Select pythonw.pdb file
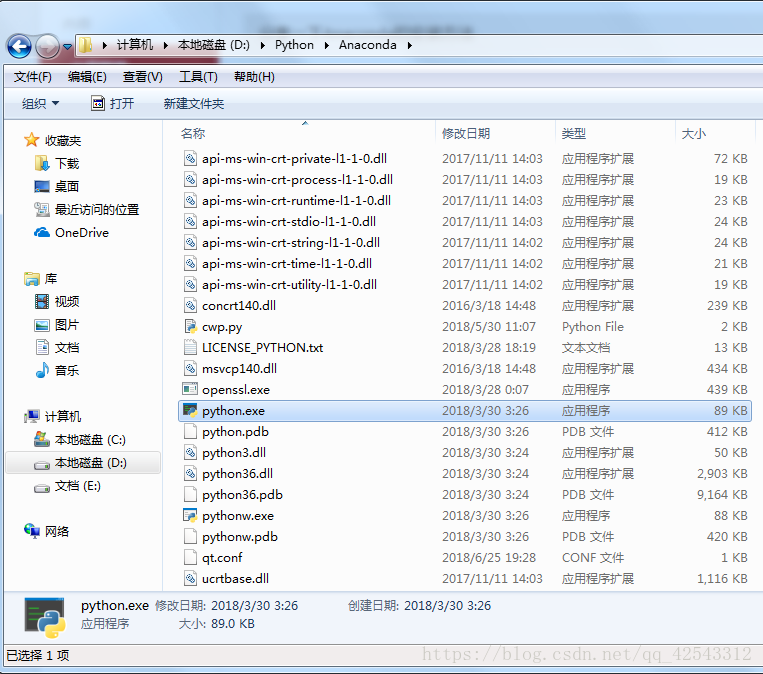 (x=240, y=536)
